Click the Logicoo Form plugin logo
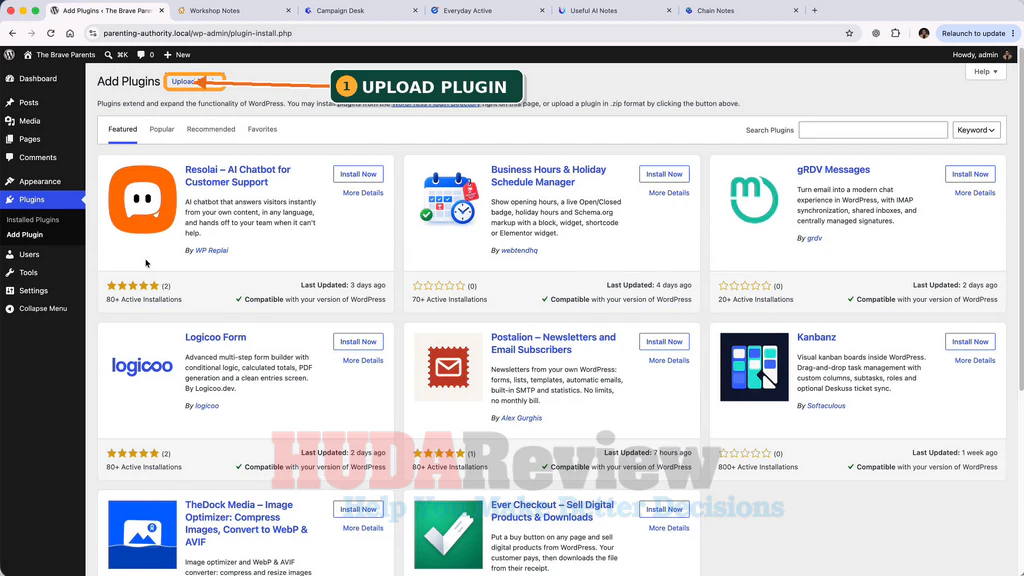The image size is (1024, 576). pyautogui.click(x=142, y=367)
